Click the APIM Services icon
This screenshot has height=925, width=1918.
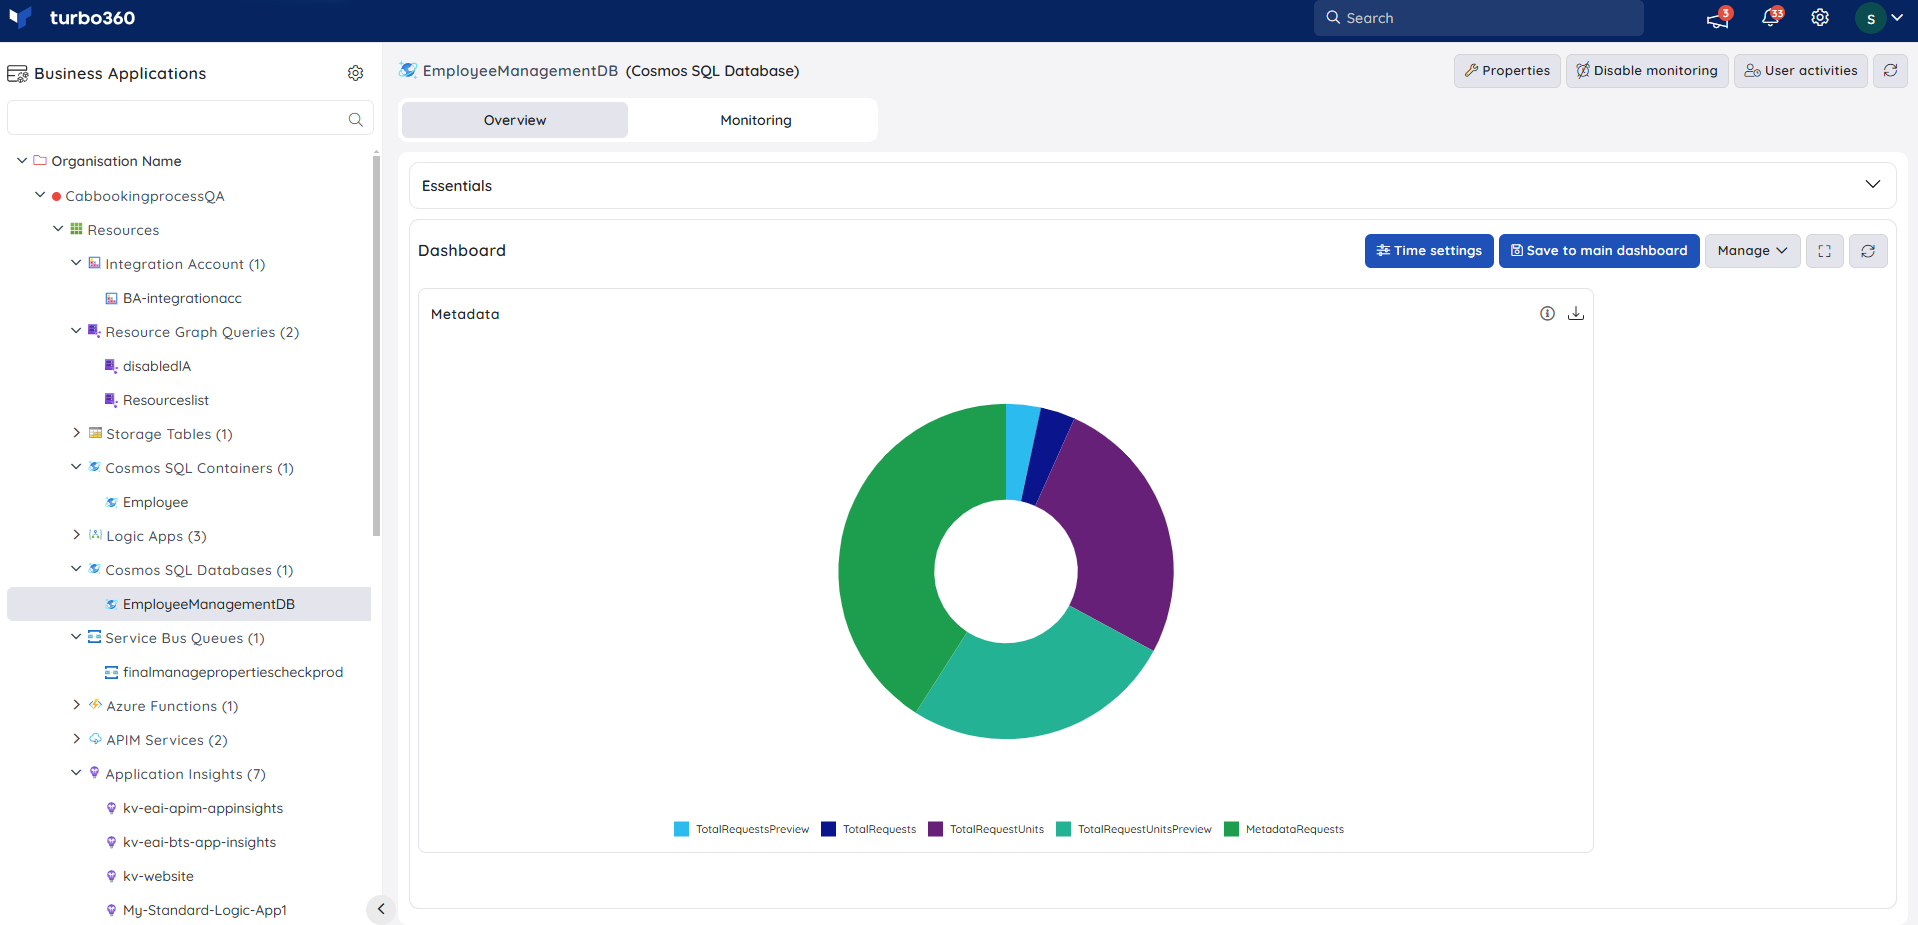point(96,739)
